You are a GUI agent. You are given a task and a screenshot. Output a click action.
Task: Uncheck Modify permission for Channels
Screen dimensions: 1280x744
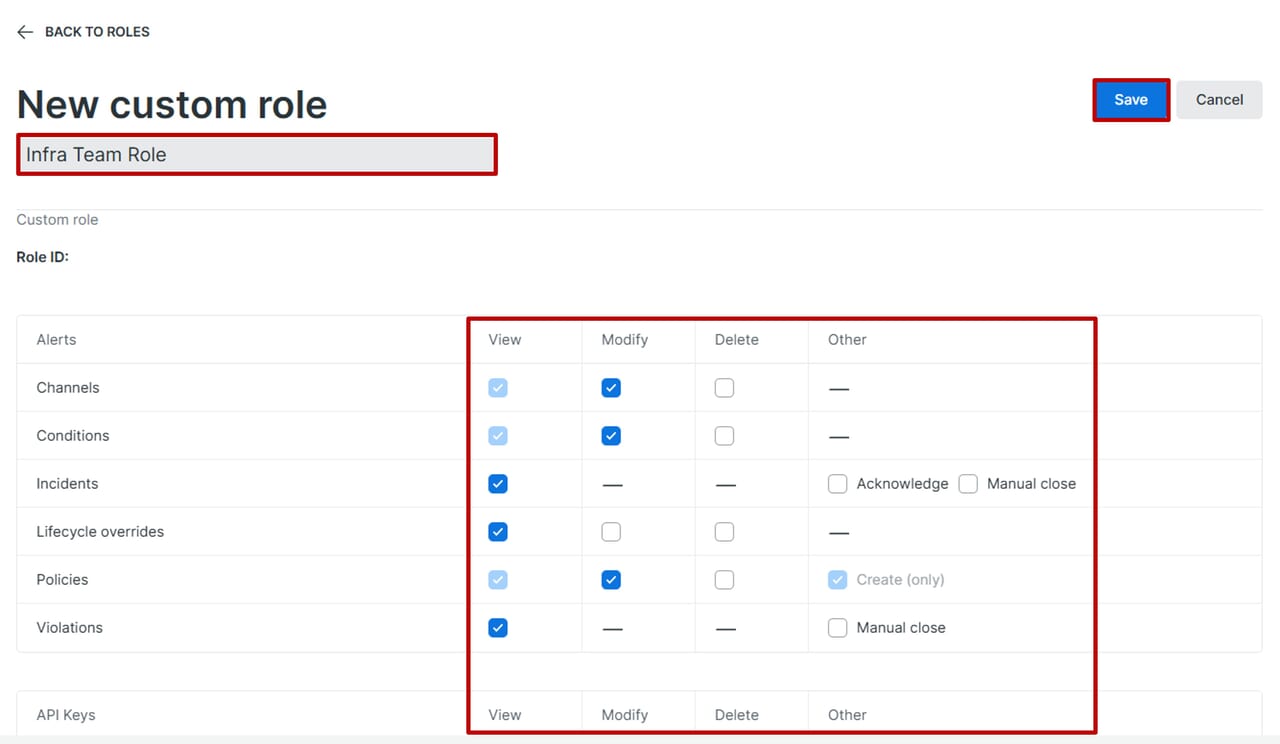click(x=611, y=388)
